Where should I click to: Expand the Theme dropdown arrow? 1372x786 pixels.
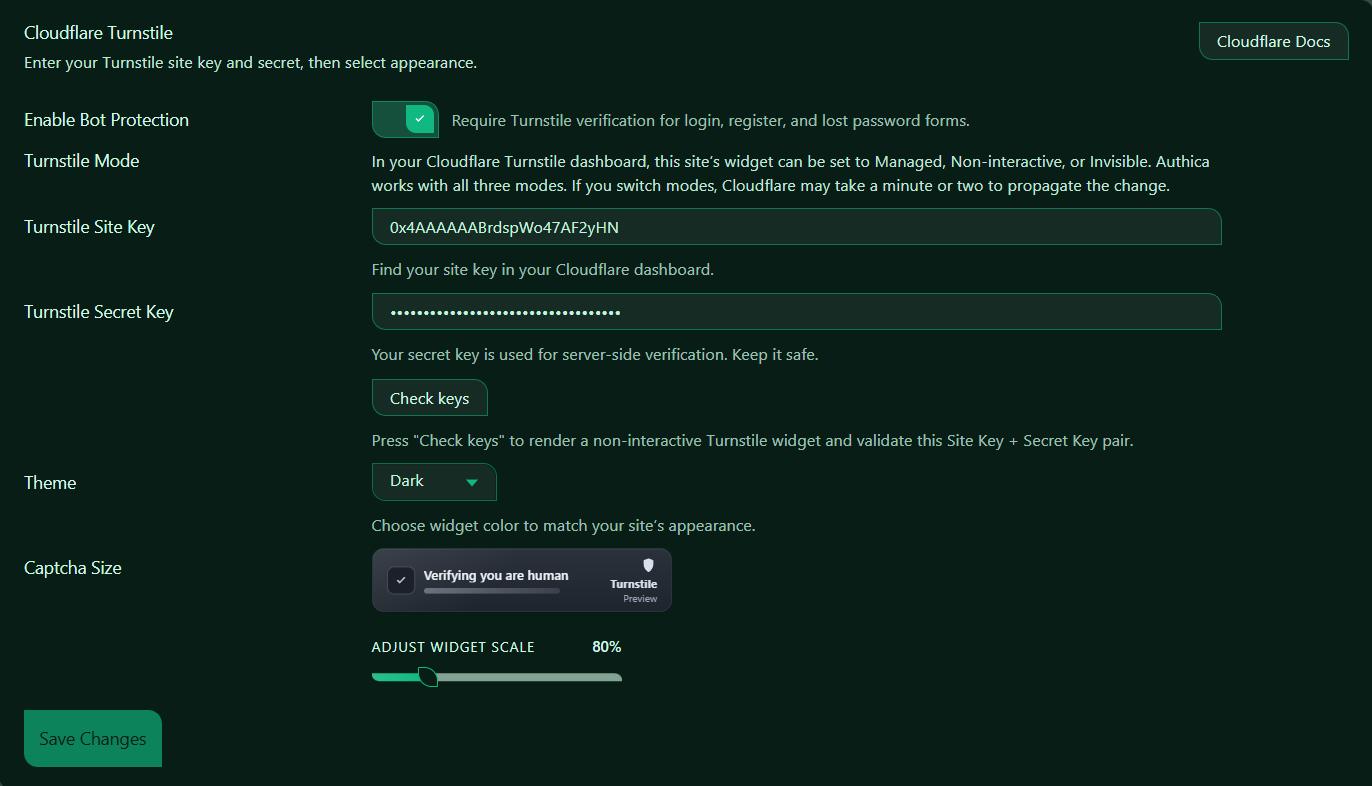pos(472,482)
